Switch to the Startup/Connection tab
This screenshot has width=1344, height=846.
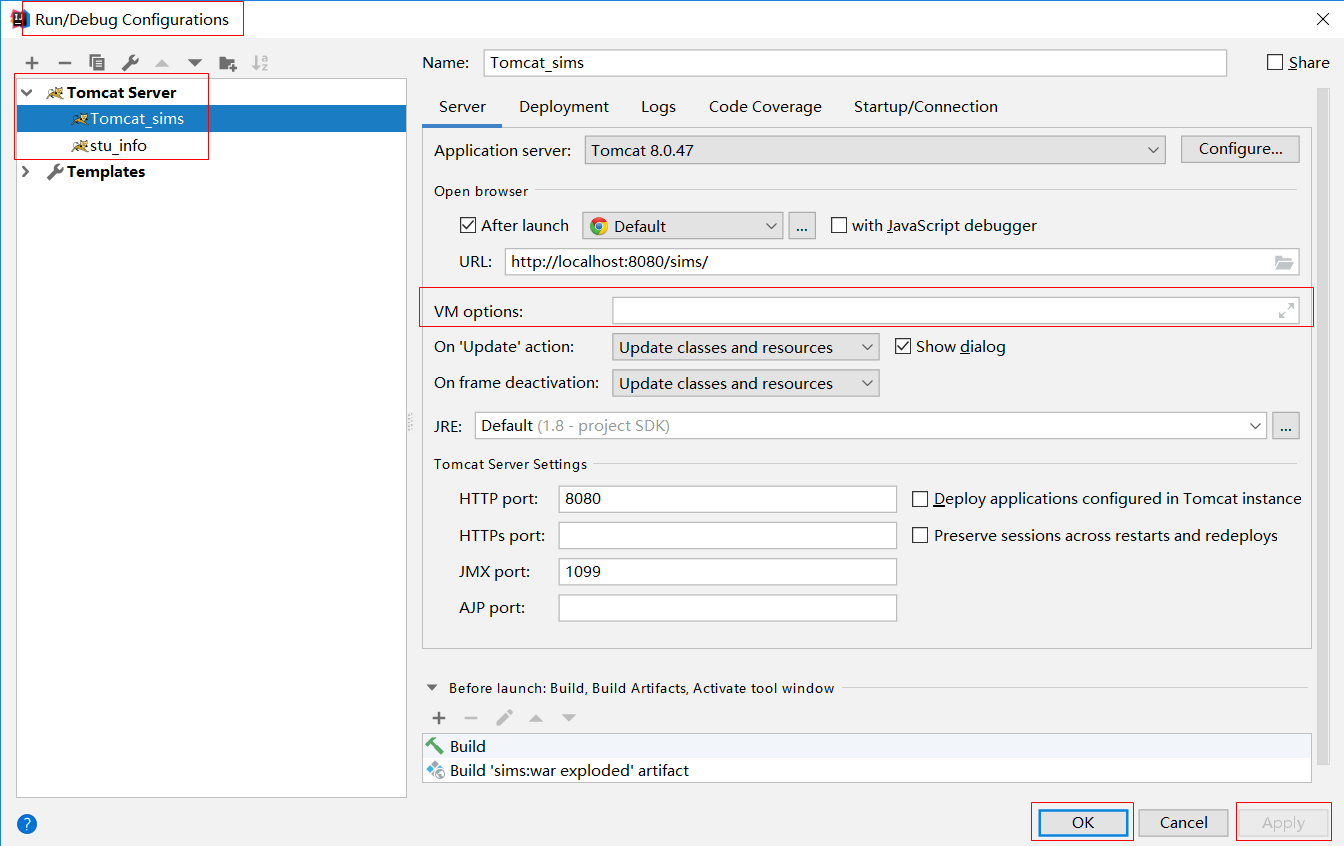coord(925,107)
